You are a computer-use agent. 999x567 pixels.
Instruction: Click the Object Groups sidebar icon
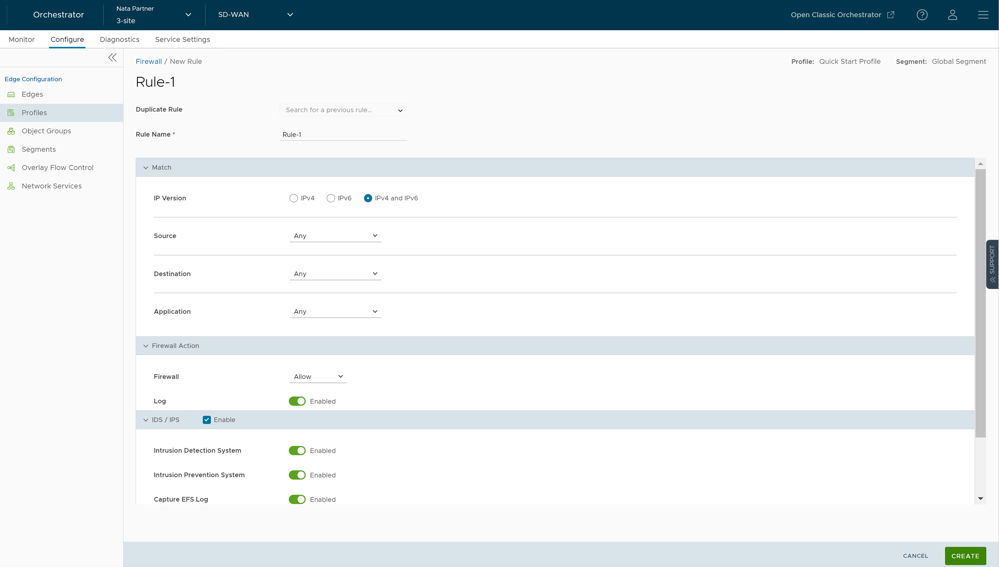[x=11, y=131]
